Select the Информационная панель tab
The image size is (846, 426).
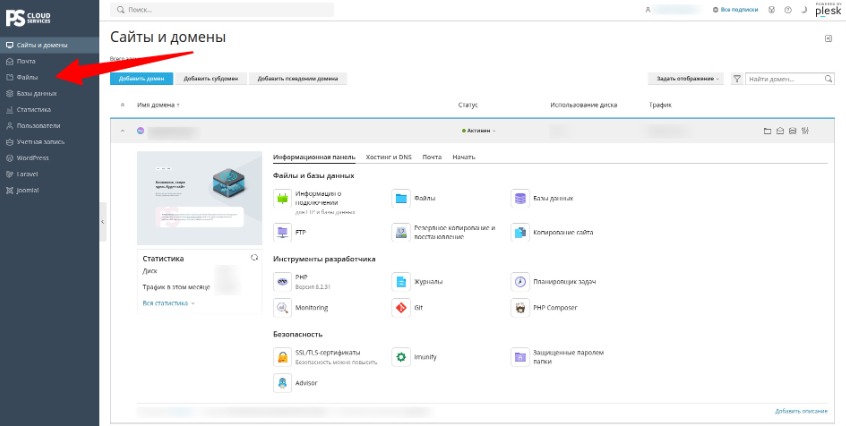click(x=314, y=157)
